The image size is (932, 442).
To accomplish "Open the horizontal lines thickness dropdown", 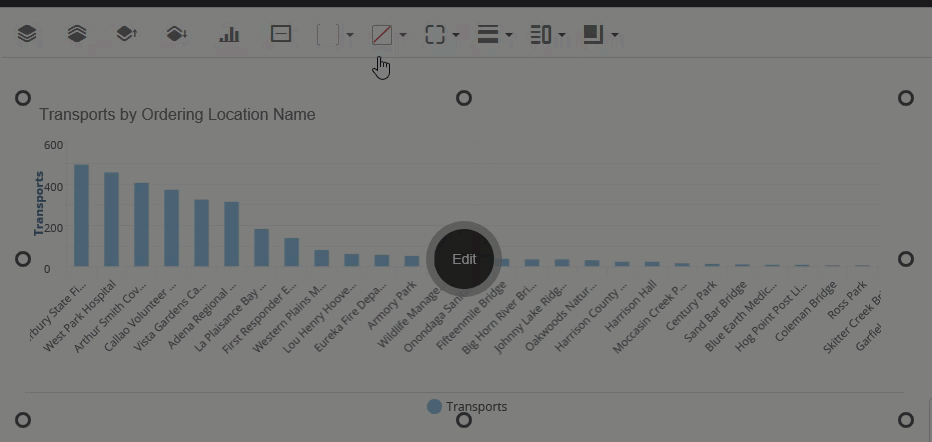I will (495, 35).
